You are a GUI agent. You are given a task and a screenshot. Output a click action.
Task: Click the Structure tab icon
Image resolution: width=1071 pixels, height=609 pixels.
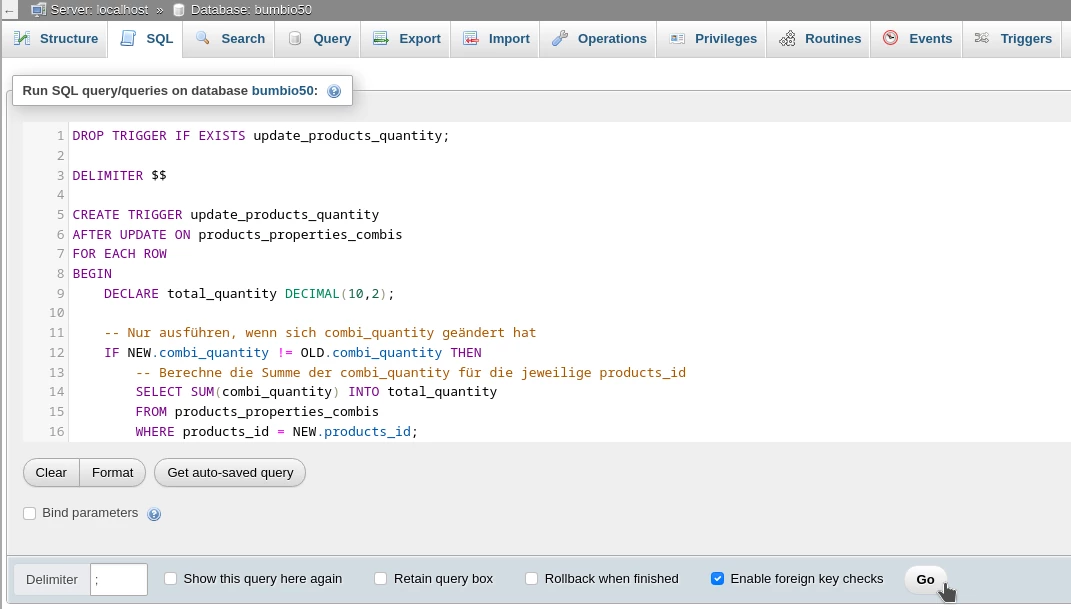22,38
